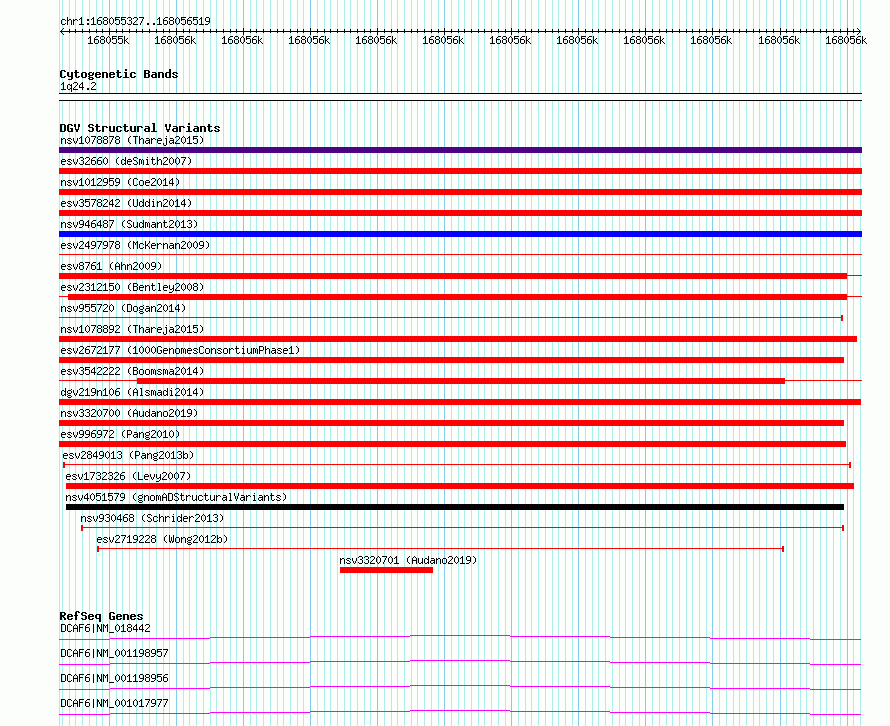This screenshot has height=726, width=890.
Task: Select the DCAF6|NM_001017977 transcript label
Action: coord(114,703)
